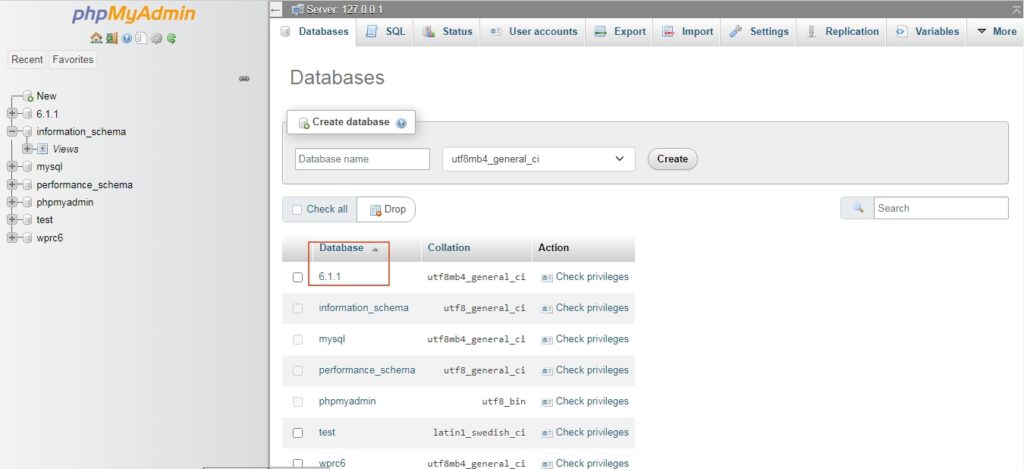This screenshot has width=1024, height=469.
Task: Click the test database icon in the tree
Action: coord(27,220)
